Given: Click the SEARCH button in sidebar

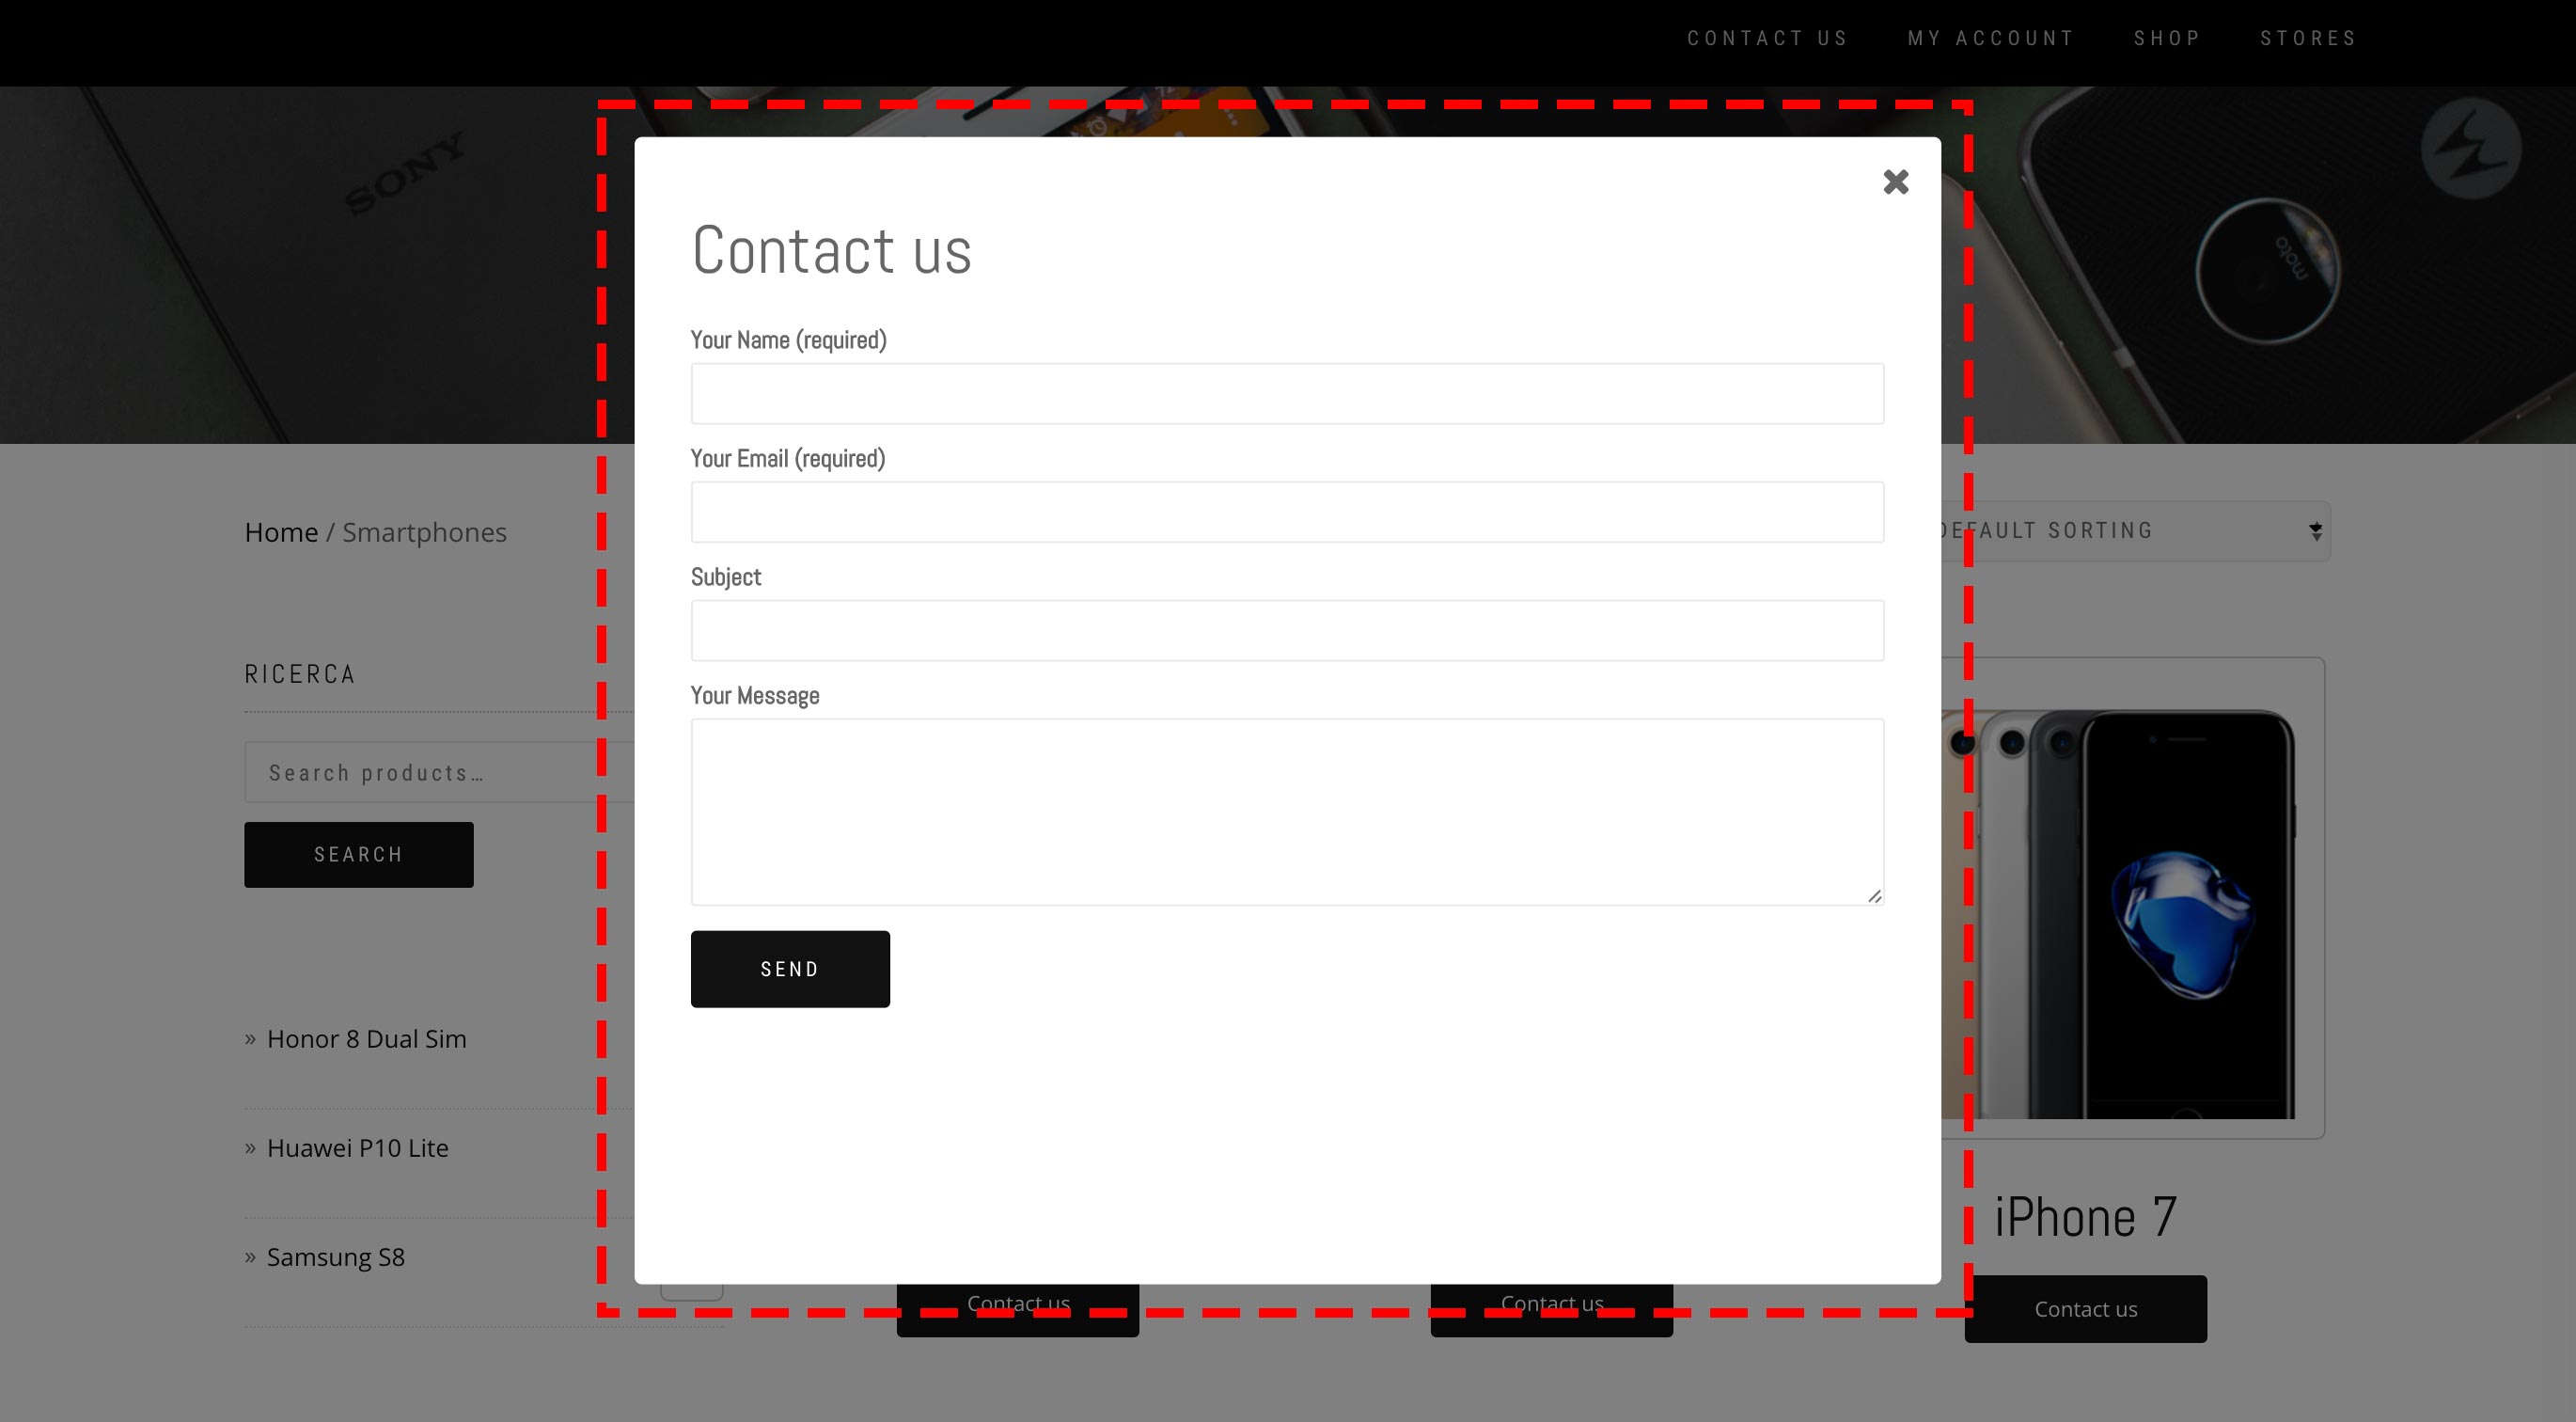Looking at the screenshot, I should coord(357,853).
